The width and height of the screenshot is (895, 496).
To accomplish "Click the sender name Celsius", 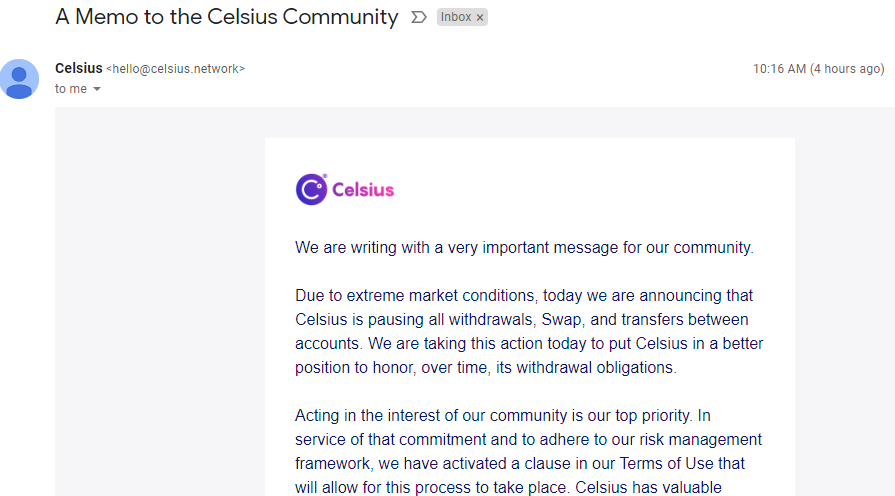I will pyautogui.click(x=78, y=69).
